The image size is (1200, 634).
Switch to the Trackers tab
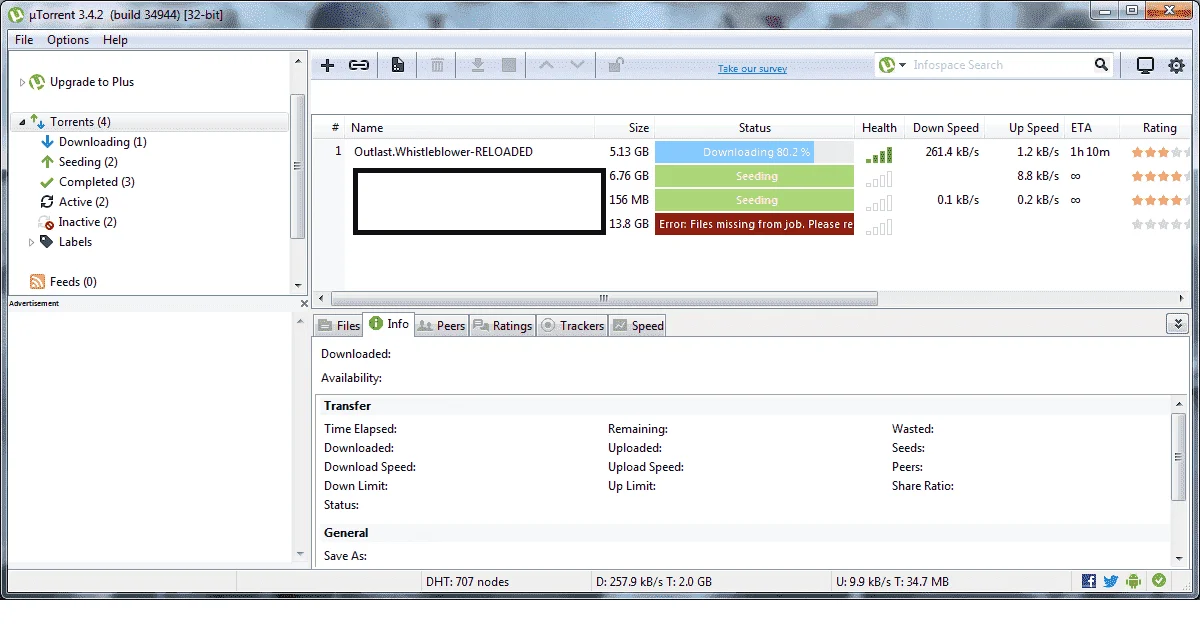pos(572,325)
